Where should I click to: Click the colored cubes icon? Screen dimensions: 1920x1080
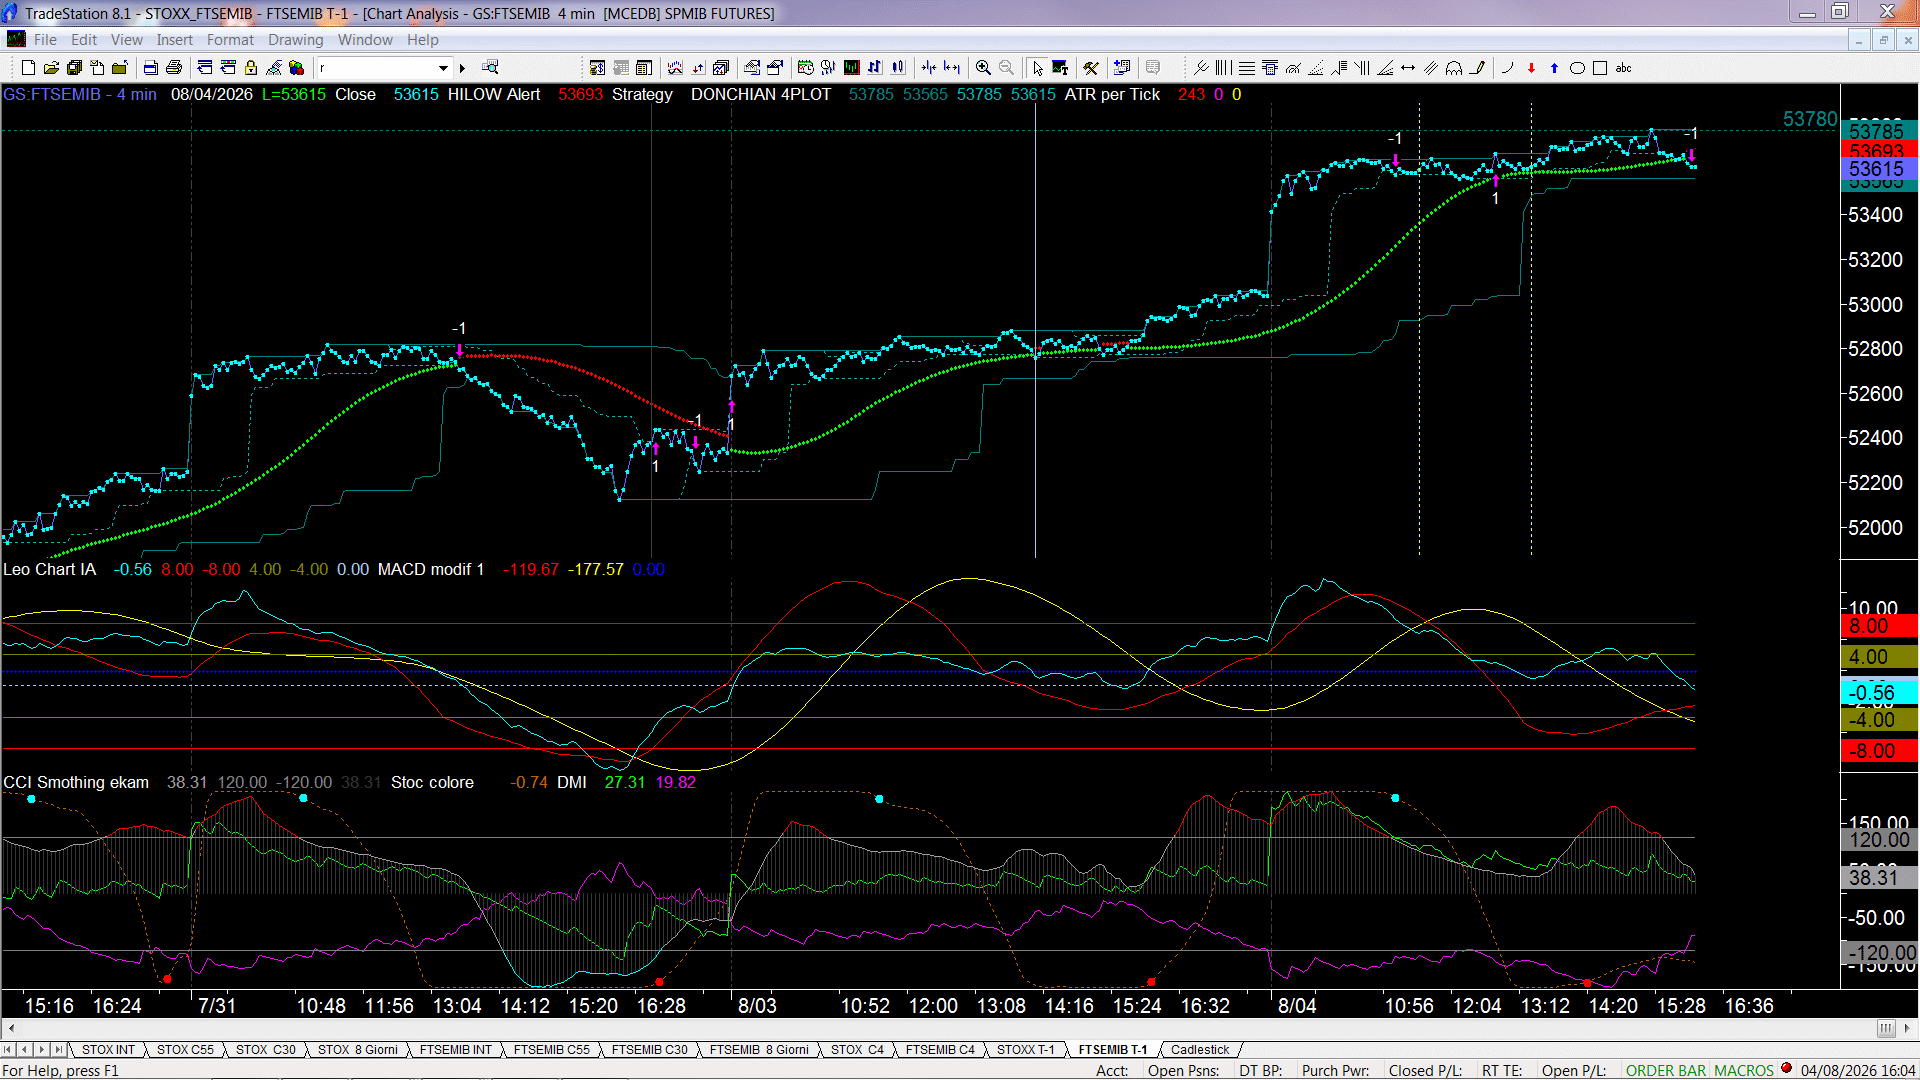click(297, 68)
